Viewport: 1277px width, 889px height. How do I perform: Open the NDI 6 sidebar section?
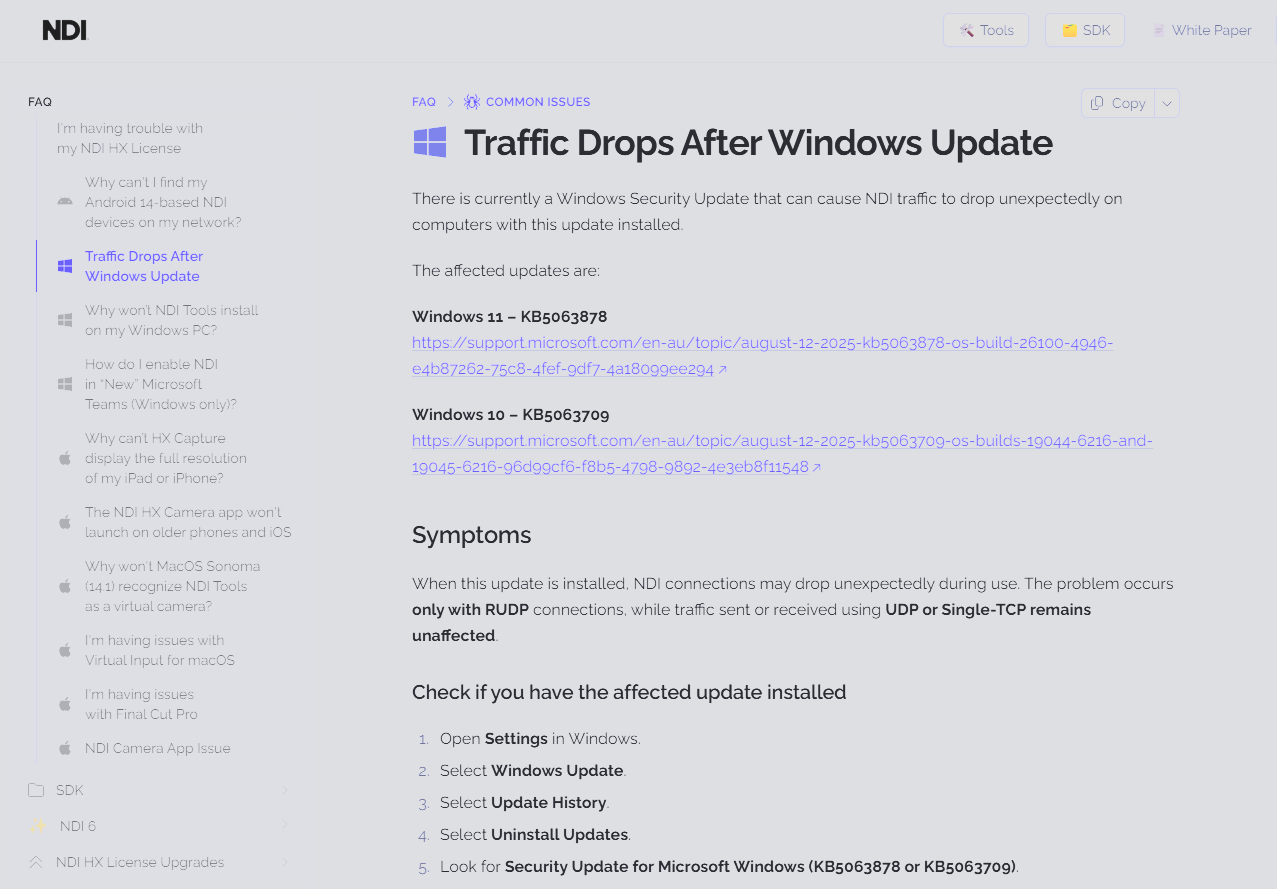pos(160,826)
